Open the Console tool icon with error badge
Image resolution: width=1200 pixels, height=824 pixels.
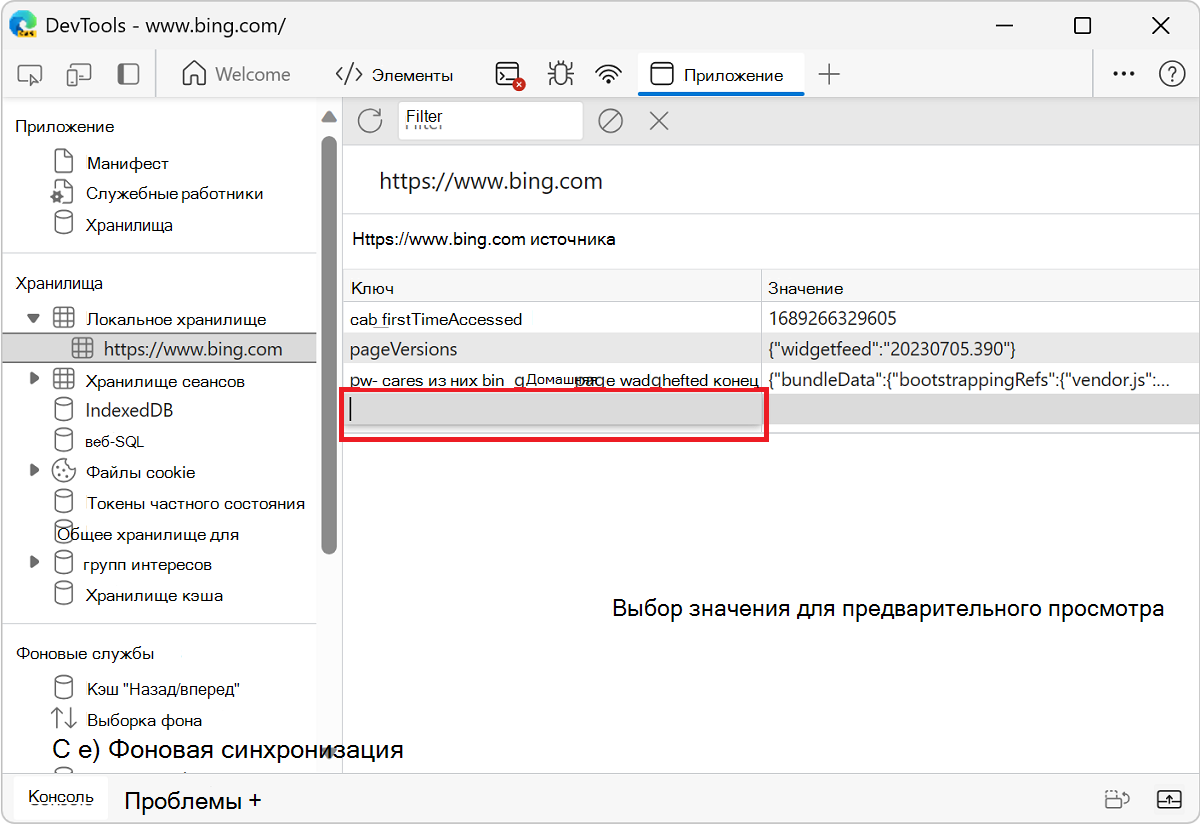pyautogui.click(x=509, y=75)
